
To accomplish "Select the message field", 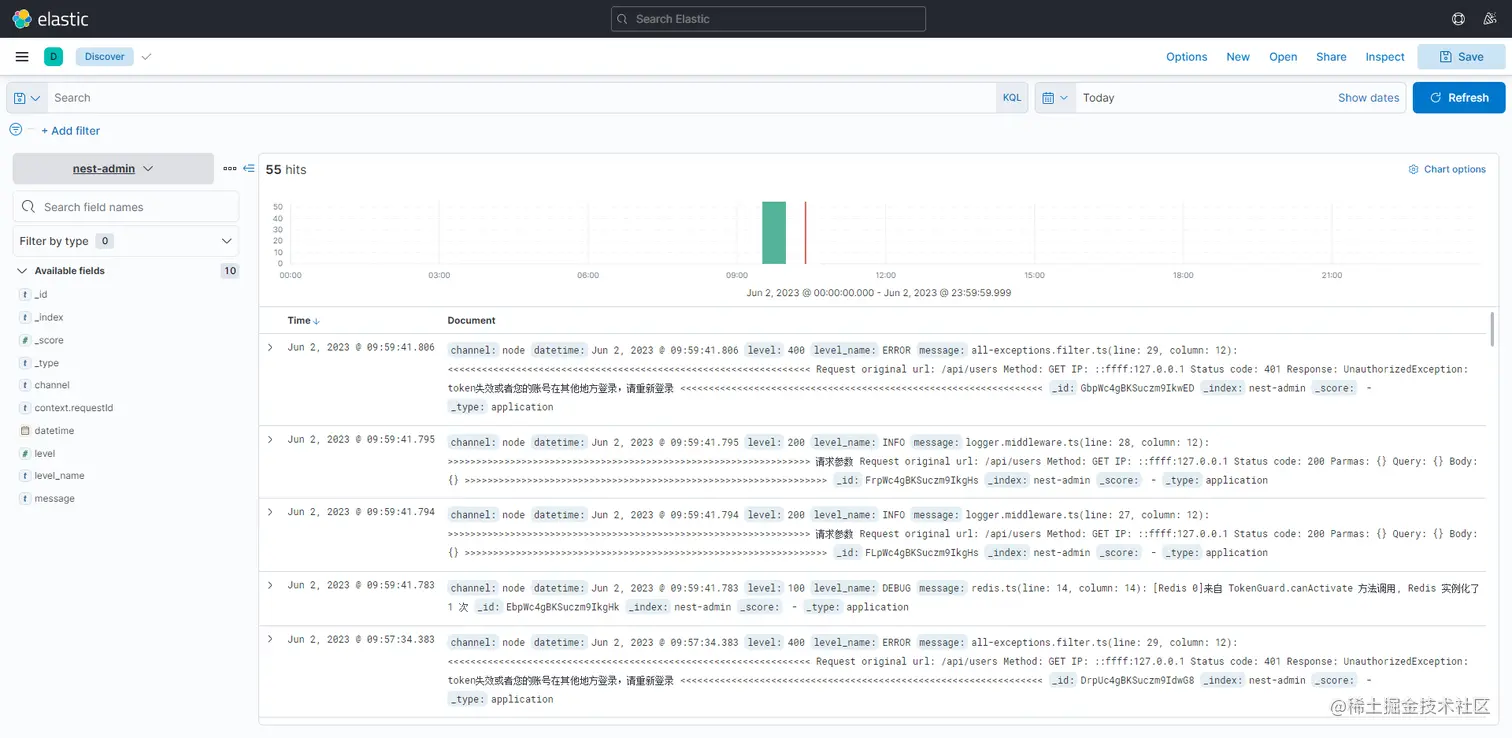I will 54,499.
